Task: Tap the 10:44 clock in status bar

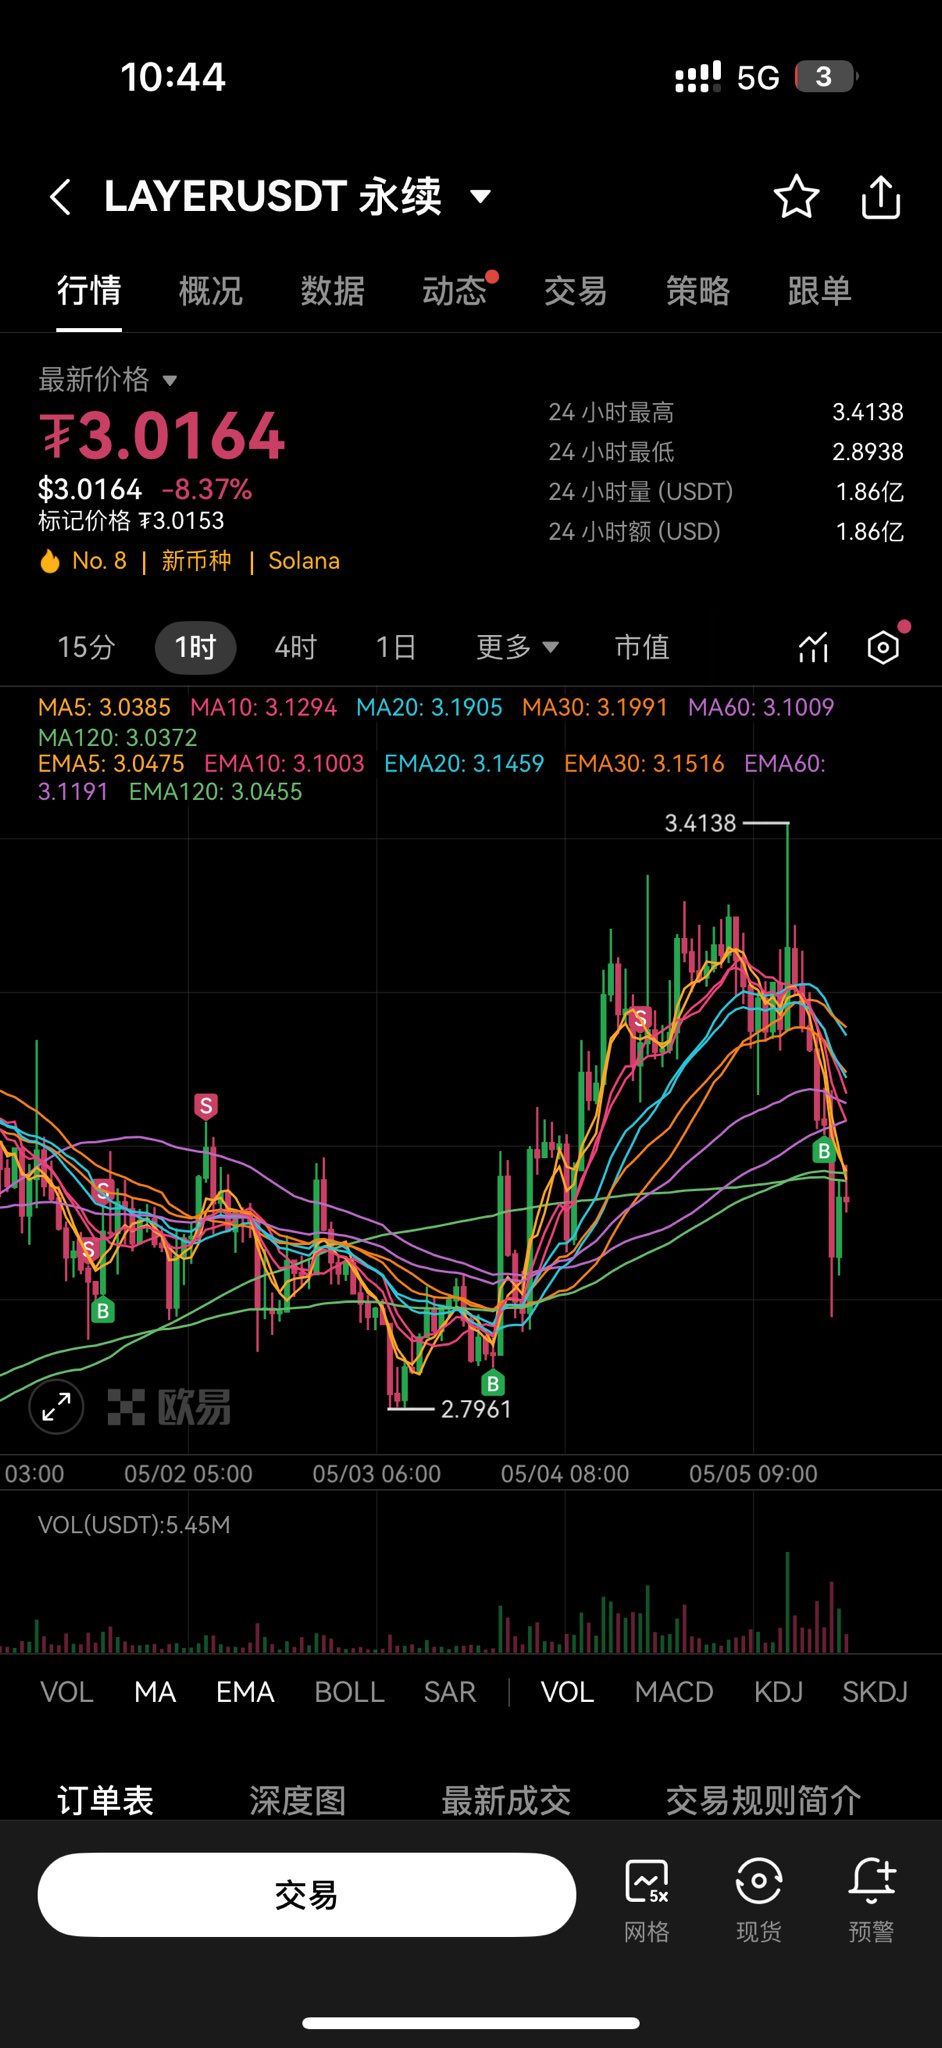Action: click(x=173, y=77)
